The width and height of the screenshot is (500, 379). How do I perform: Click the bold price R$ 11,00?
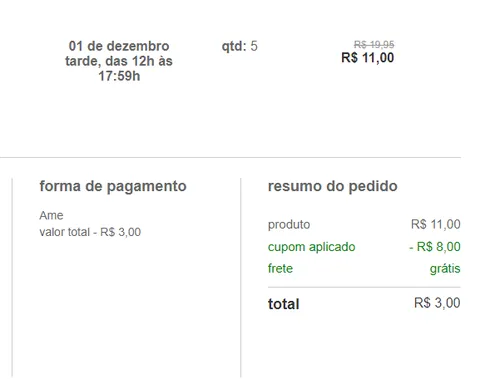(x=368, y=58)
